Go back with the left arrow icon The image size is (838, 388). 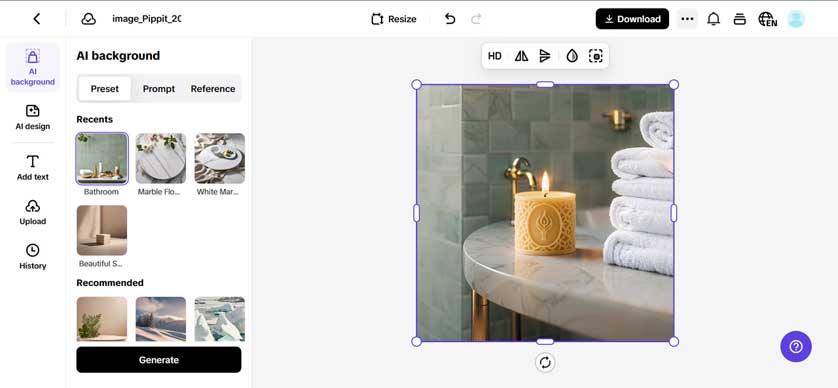pos(36,19)
